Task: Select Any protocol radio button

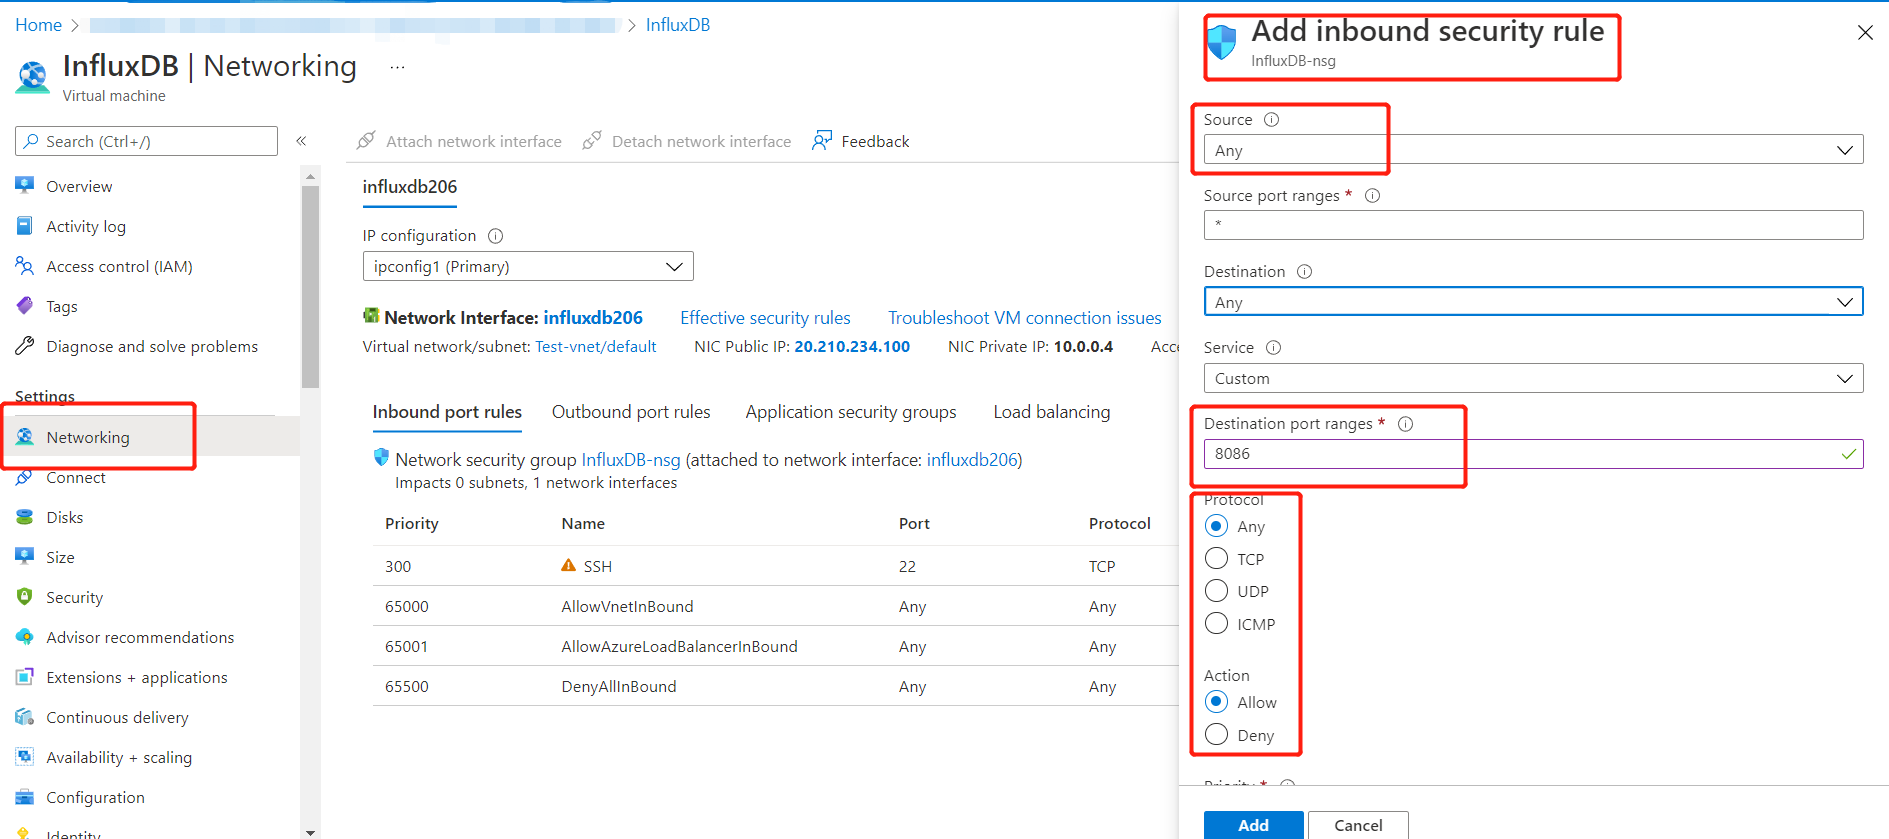Action: (x=1216, y=526)
